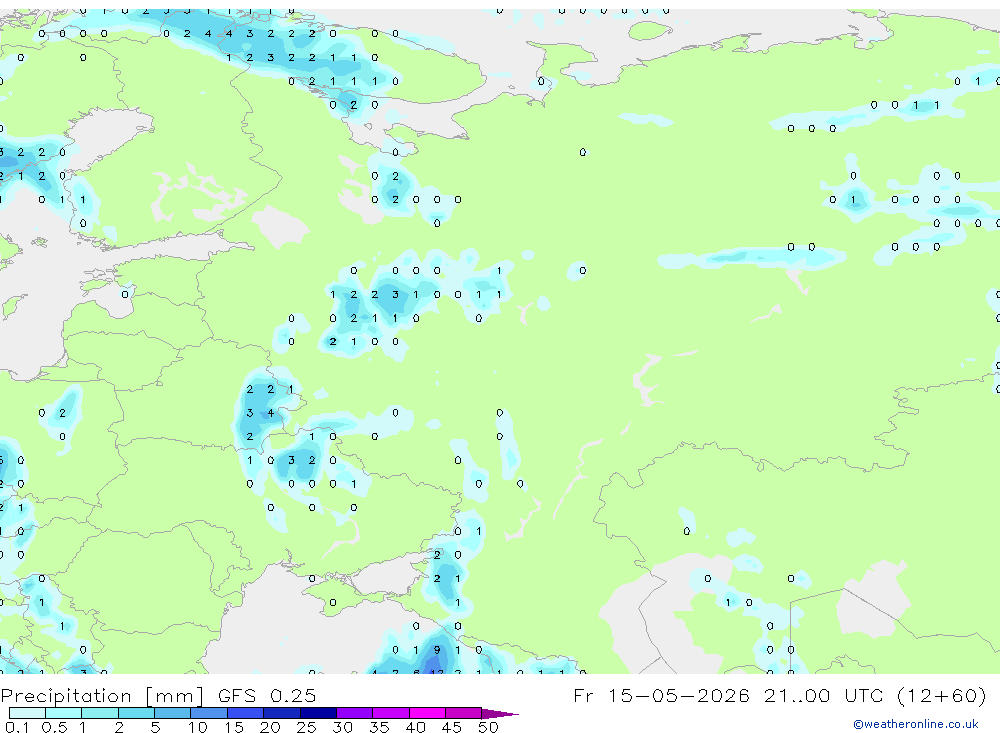Select the 0.5–1 mm legend color box

64,713
